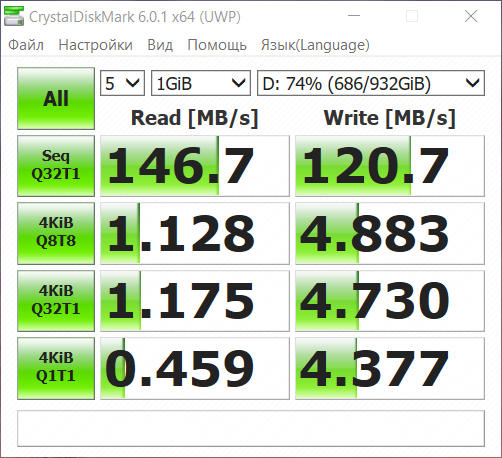Click the Seq read result 146.7
The width and height of the screenshot is (502, 458).
195,166
